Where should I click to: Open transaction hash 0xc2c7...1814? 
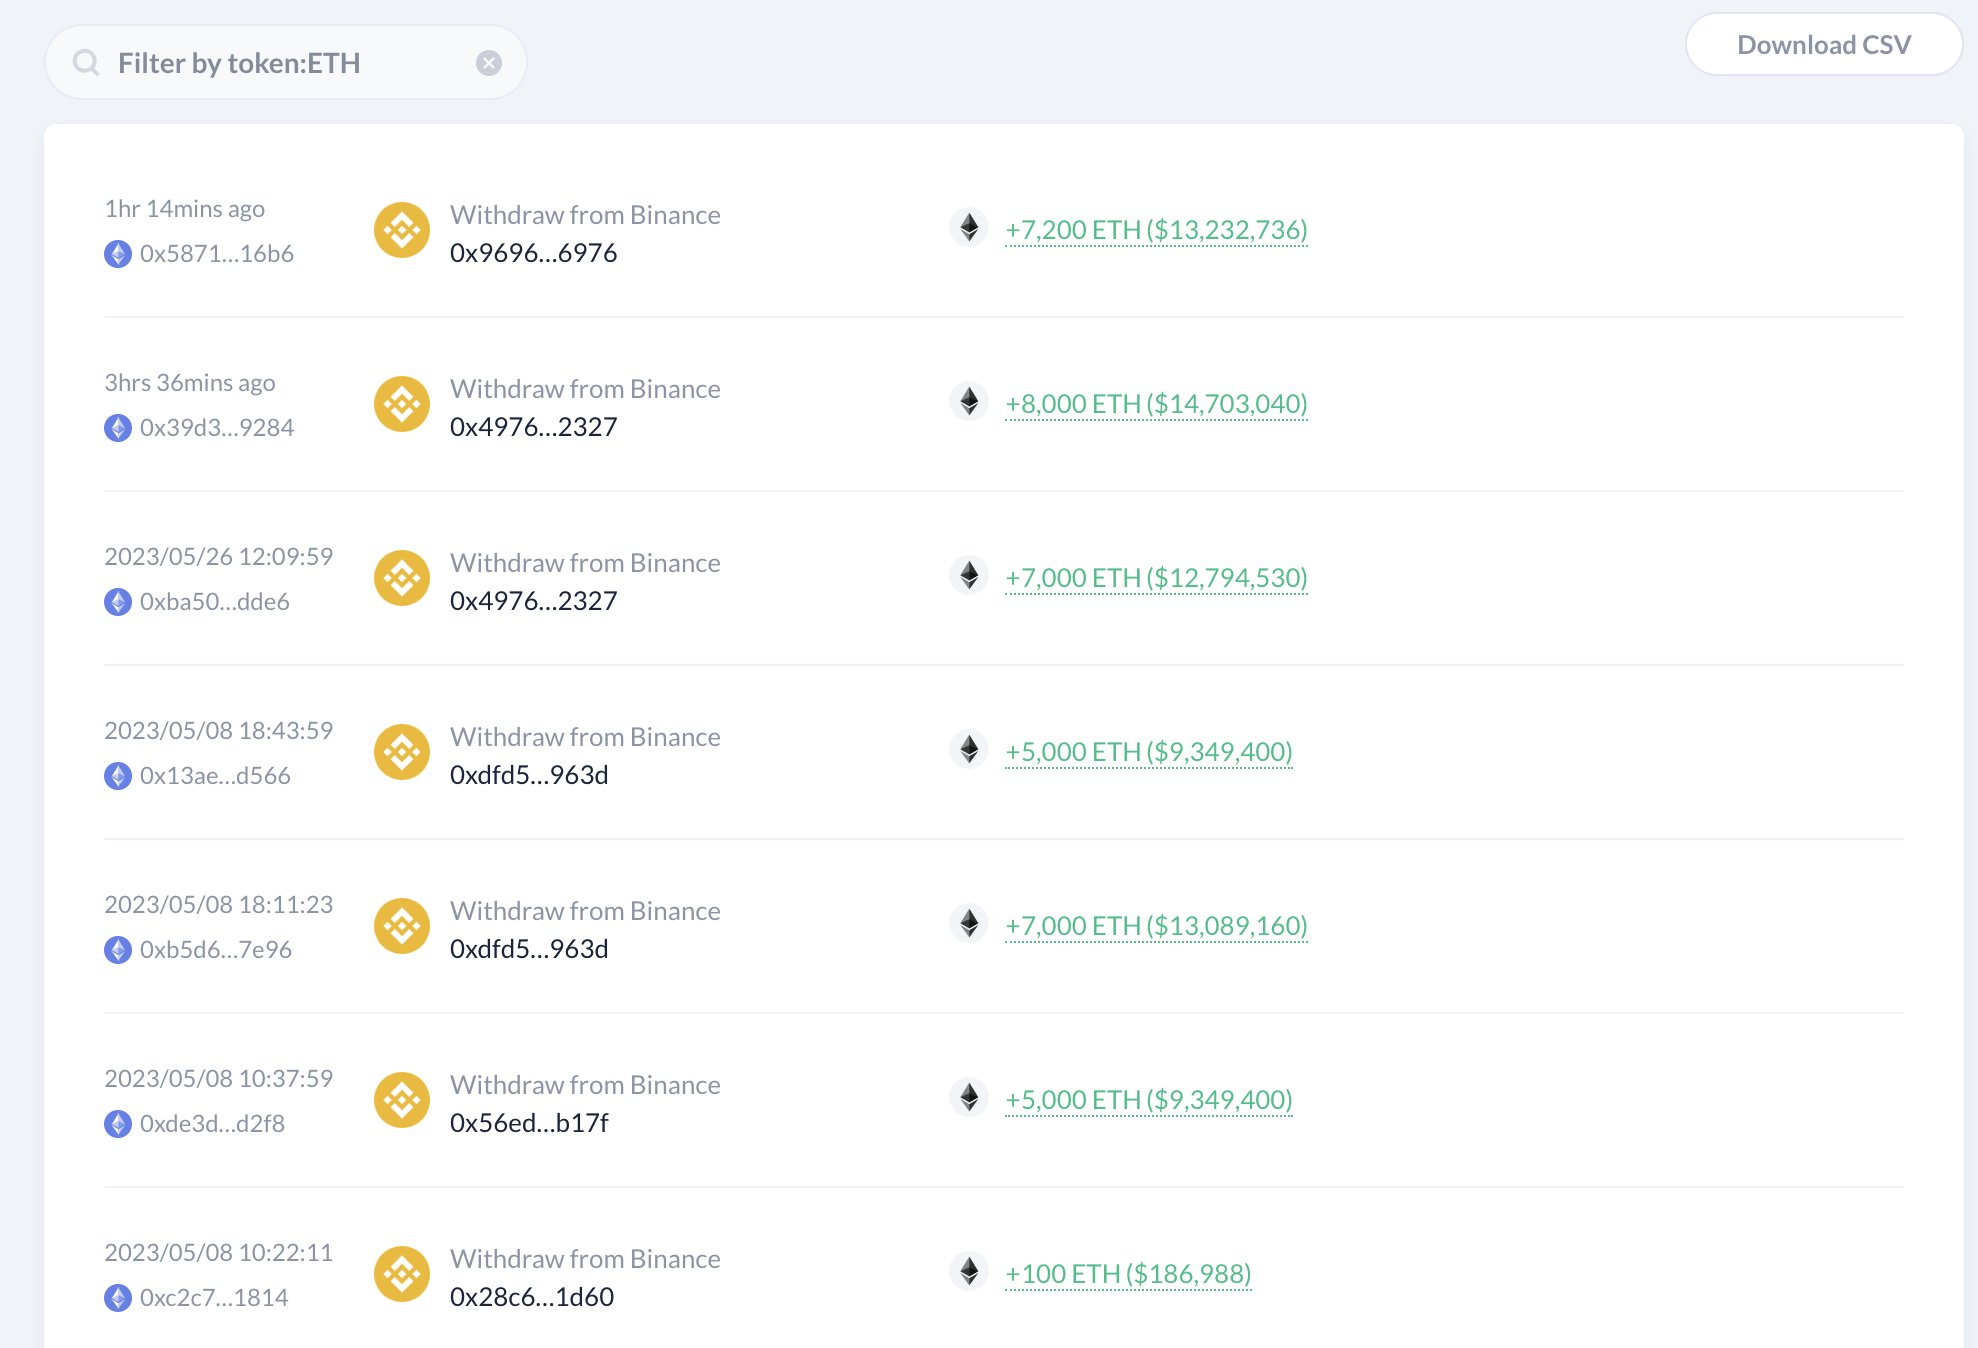coord(214,1298)
